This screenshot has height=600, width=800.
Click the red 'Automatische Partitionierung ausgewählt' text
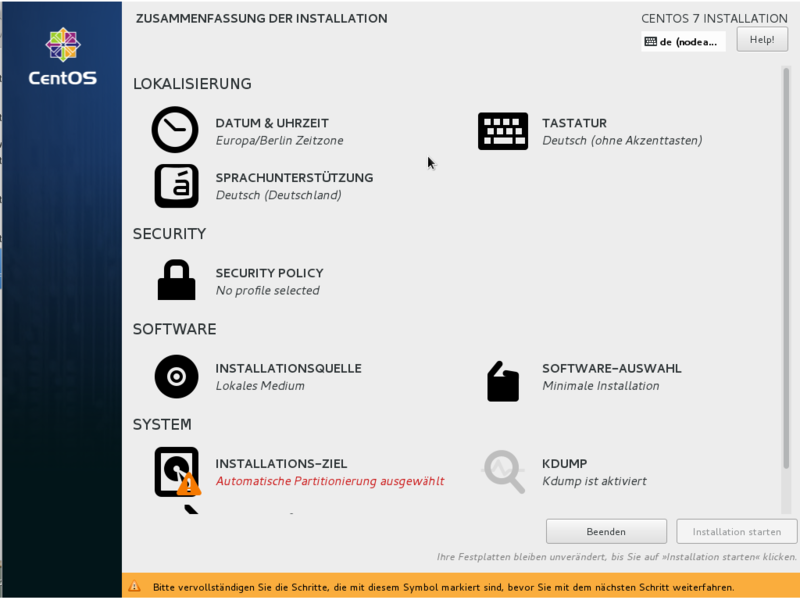[330, 481]
